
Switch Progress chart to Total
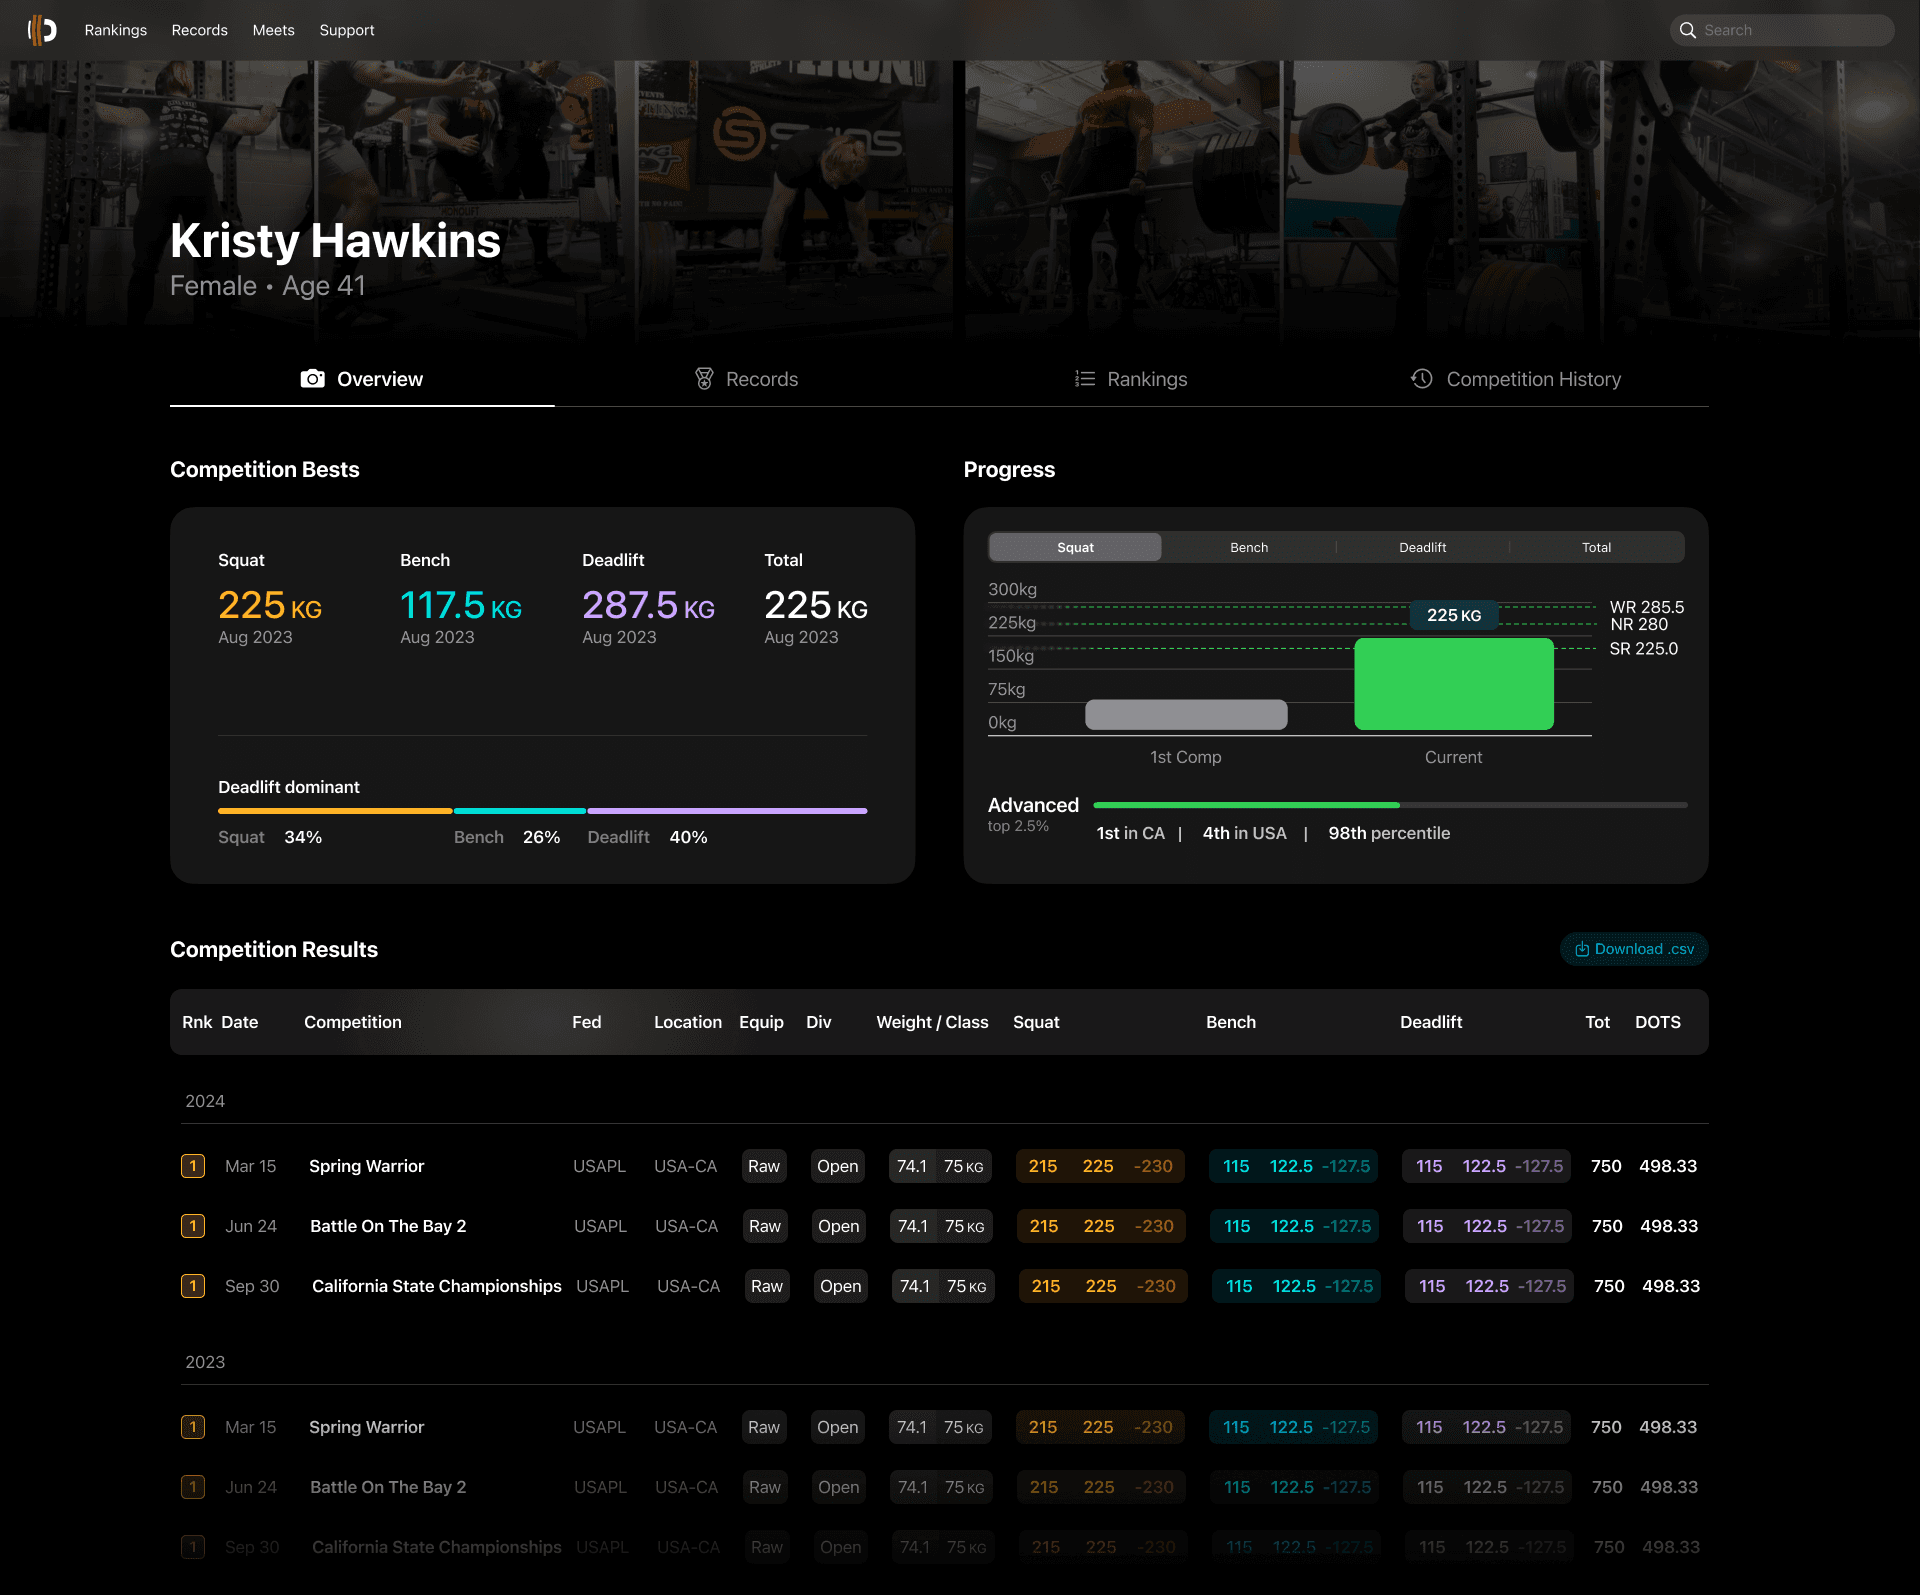(1596, 547)
